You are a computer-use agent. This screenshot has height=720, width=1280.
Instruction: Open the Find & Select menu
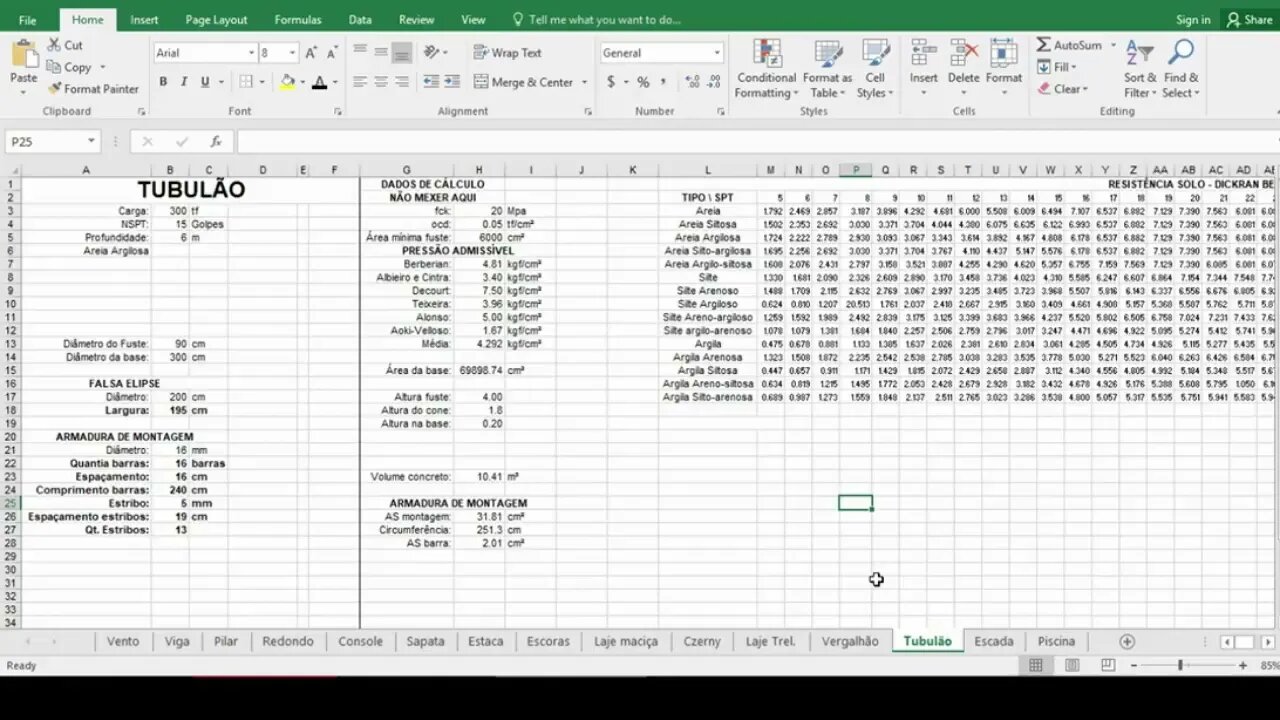point(1181,68)
